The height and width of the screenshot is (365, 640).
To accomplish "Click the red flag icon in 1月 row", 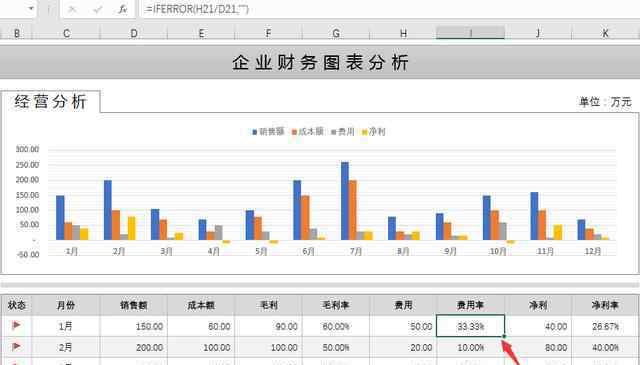I will pos(16,325).
